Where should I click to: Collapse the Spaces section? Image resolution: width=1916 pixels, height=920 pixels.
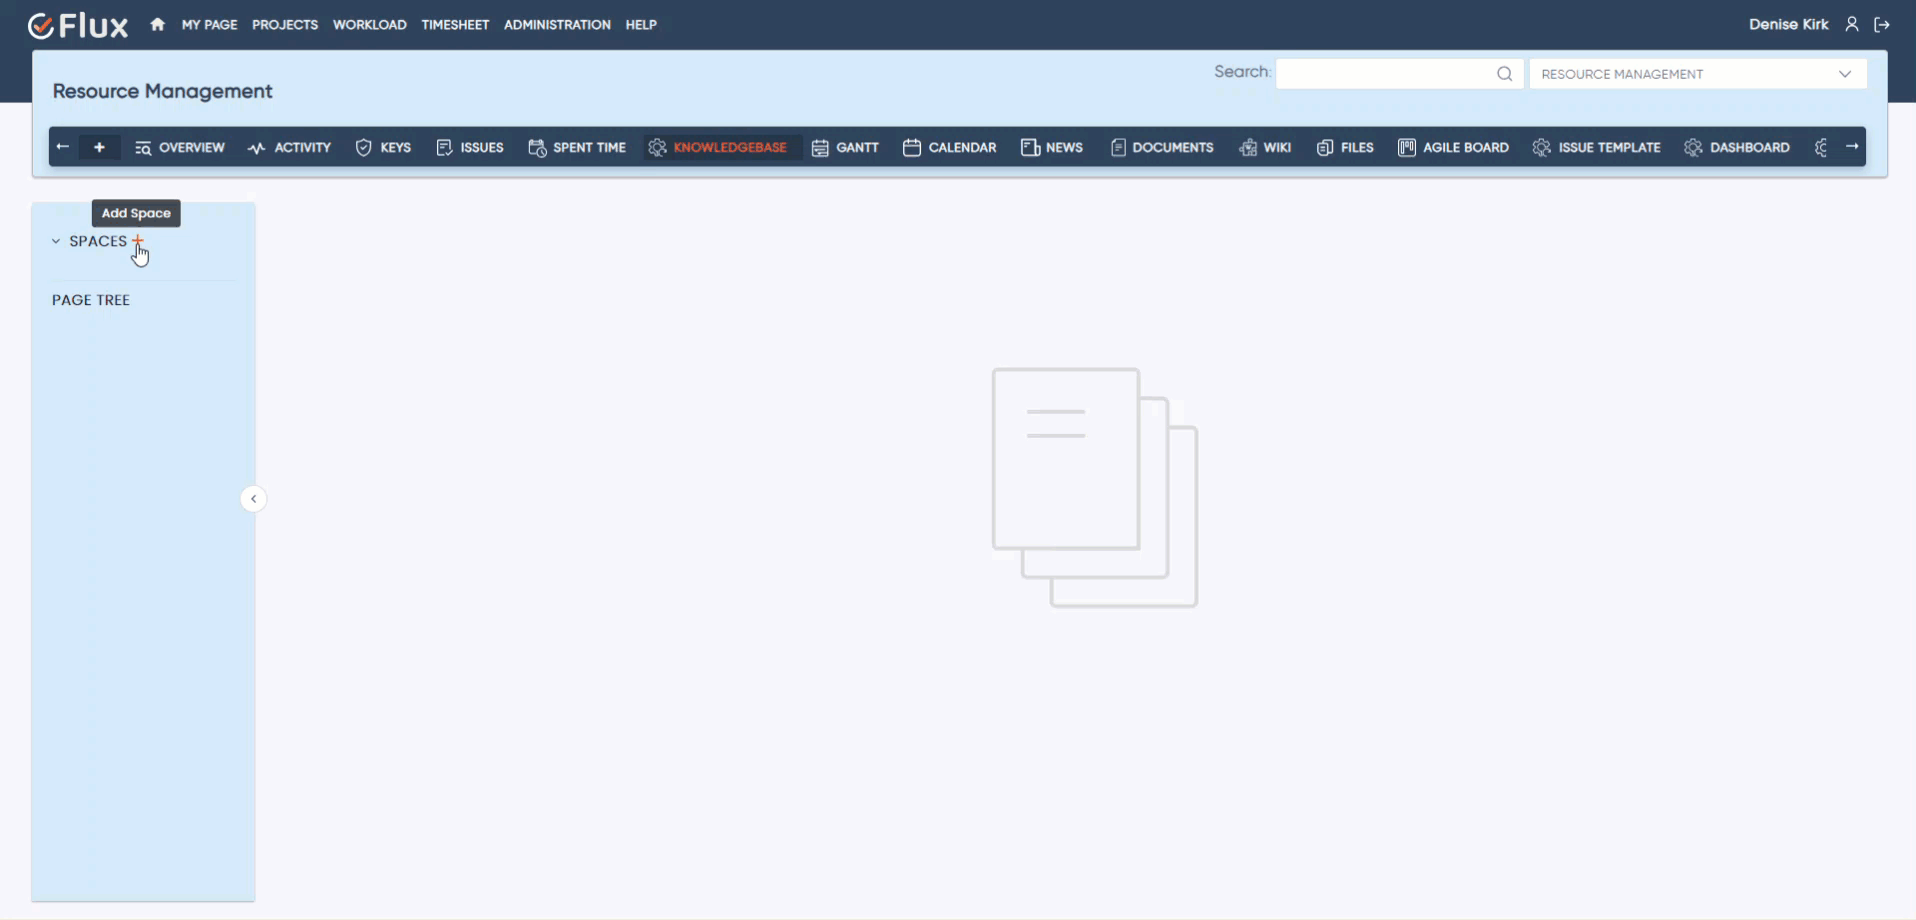[55, 241]
